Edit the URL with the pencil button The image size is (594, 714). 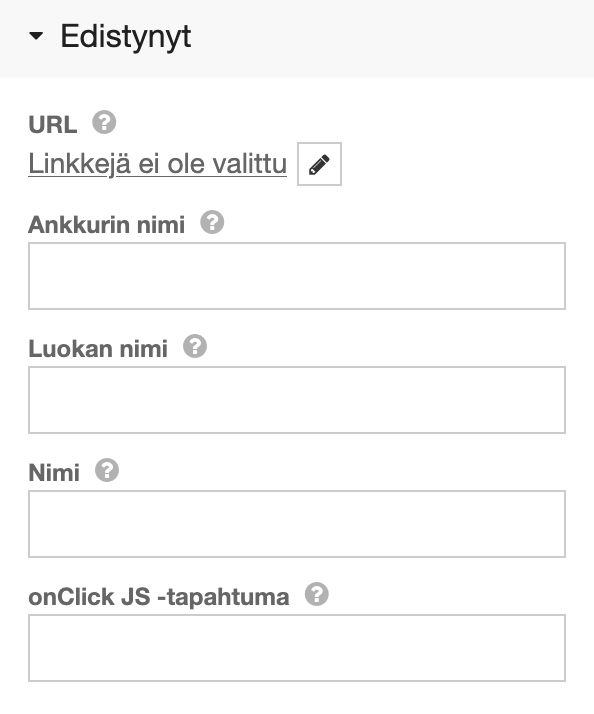point(319,164)
